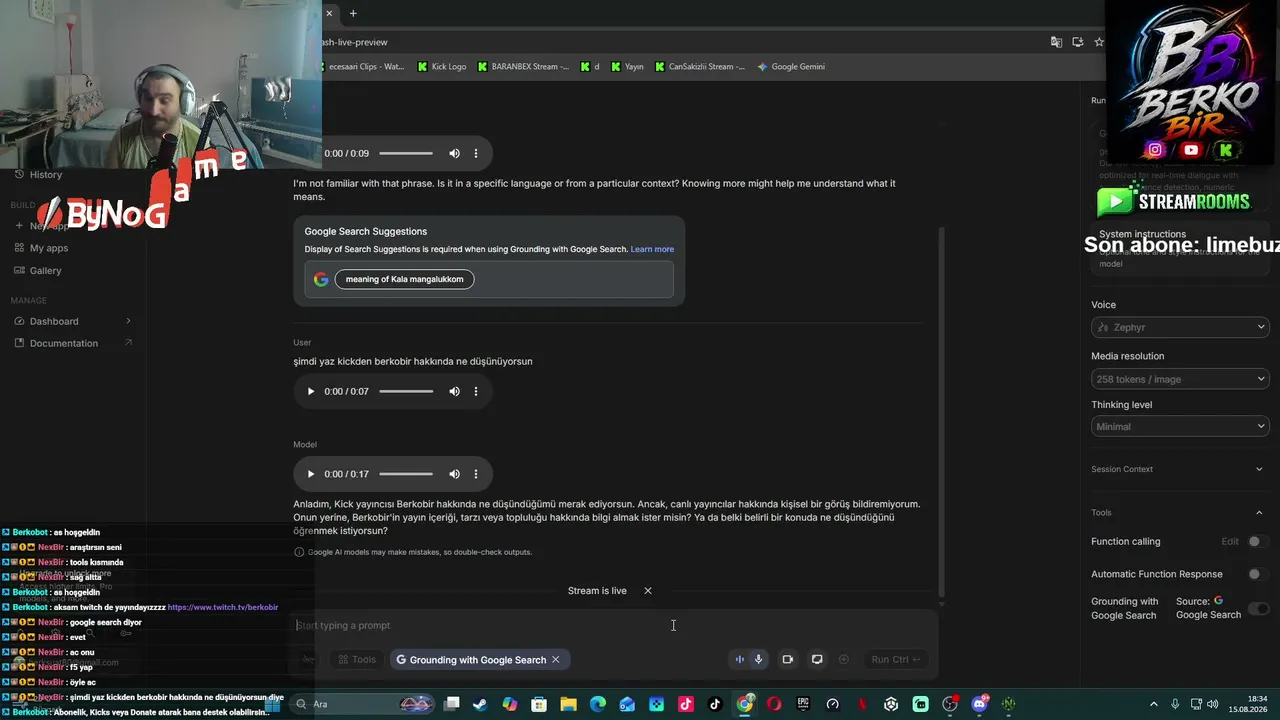The height and width of the screenshot is (720, 1280).
Task: Open the Google Gemini bookmark
Action: coord(791,67)
